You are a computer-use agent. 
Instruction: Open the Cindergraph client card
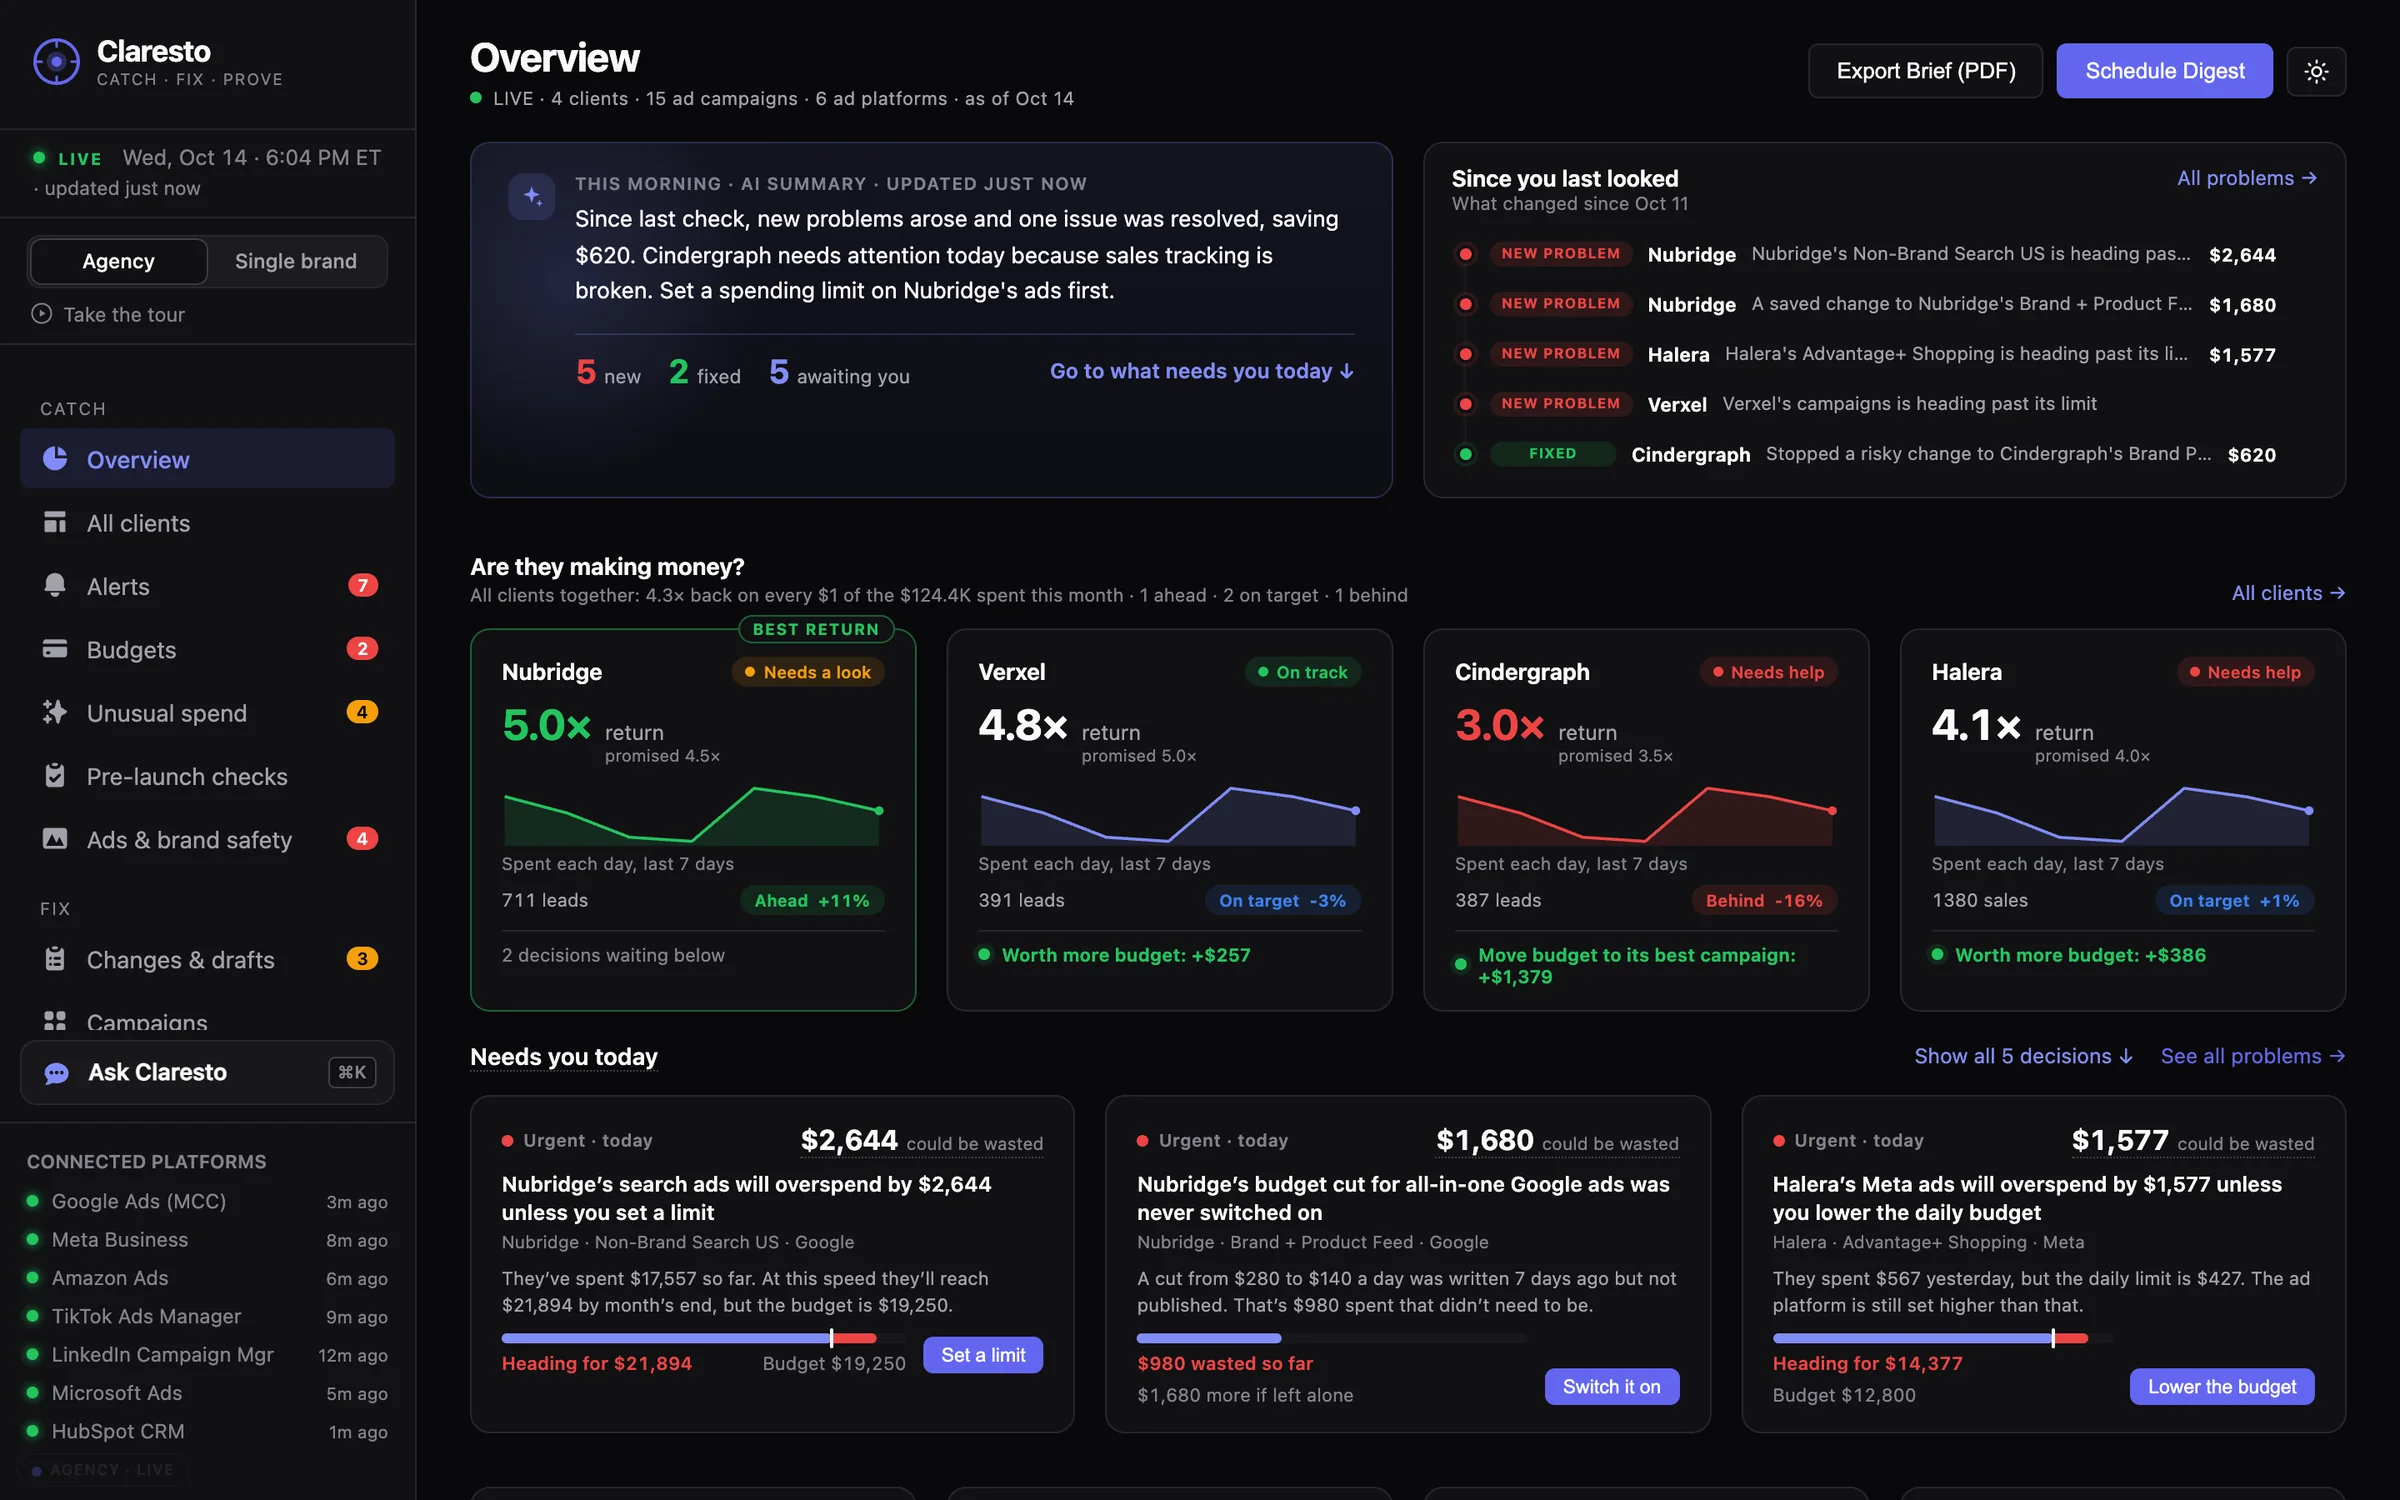point(1646,820)
